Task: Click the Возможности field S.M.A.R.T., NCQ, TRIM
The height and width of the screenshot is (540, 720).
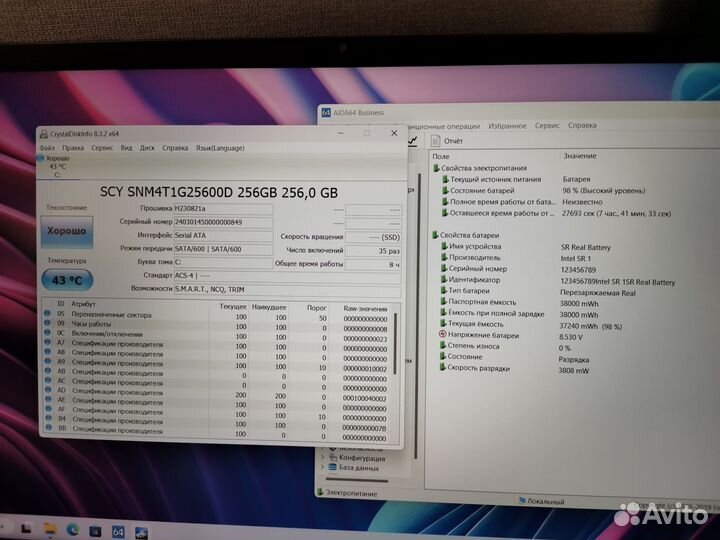Action: pos(287,290)
